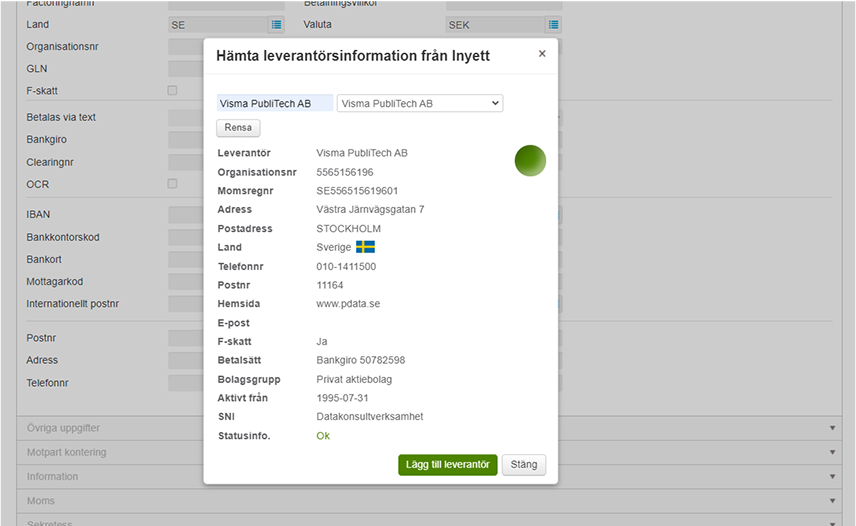Click the Land field containing SE
856x526 pixels.
[218, 25]
